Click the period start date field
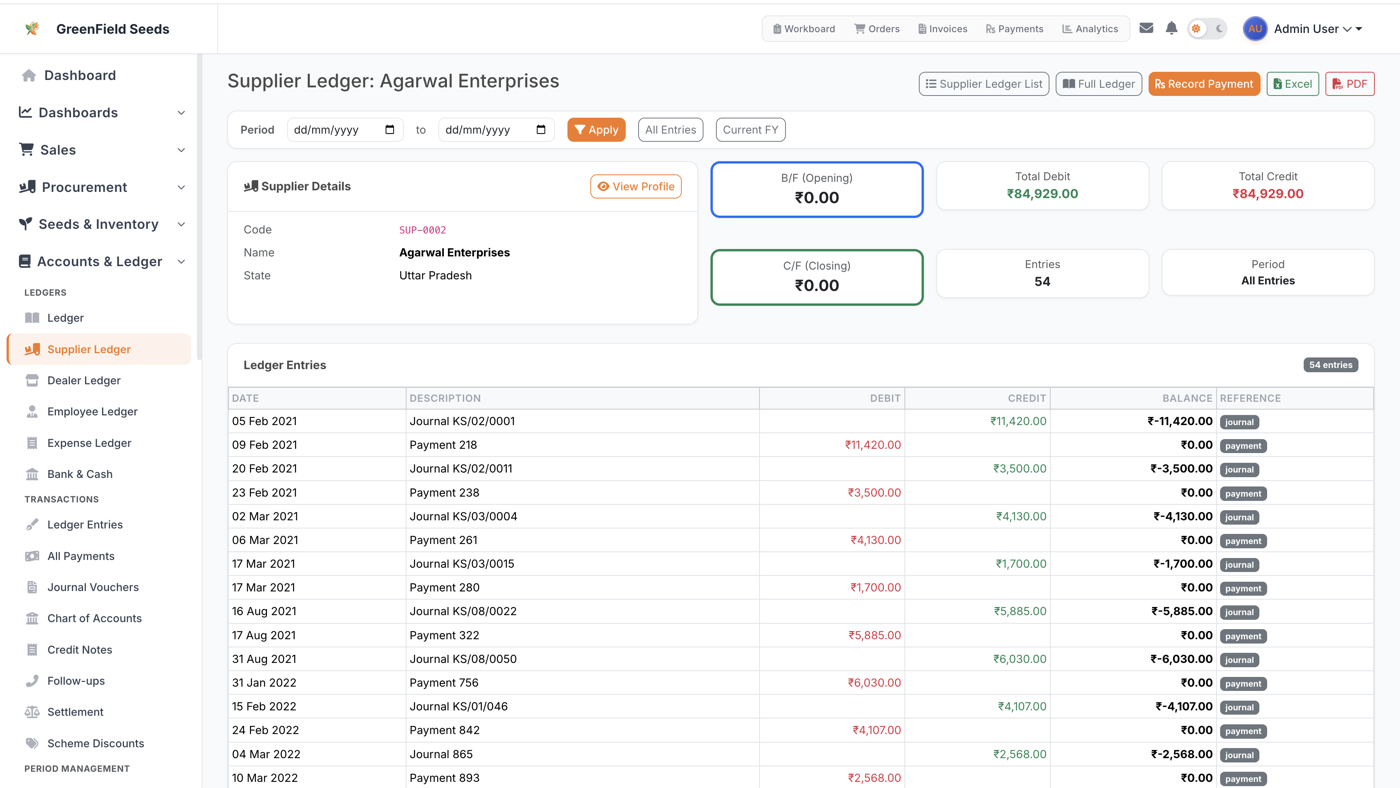 coord(345,130)
